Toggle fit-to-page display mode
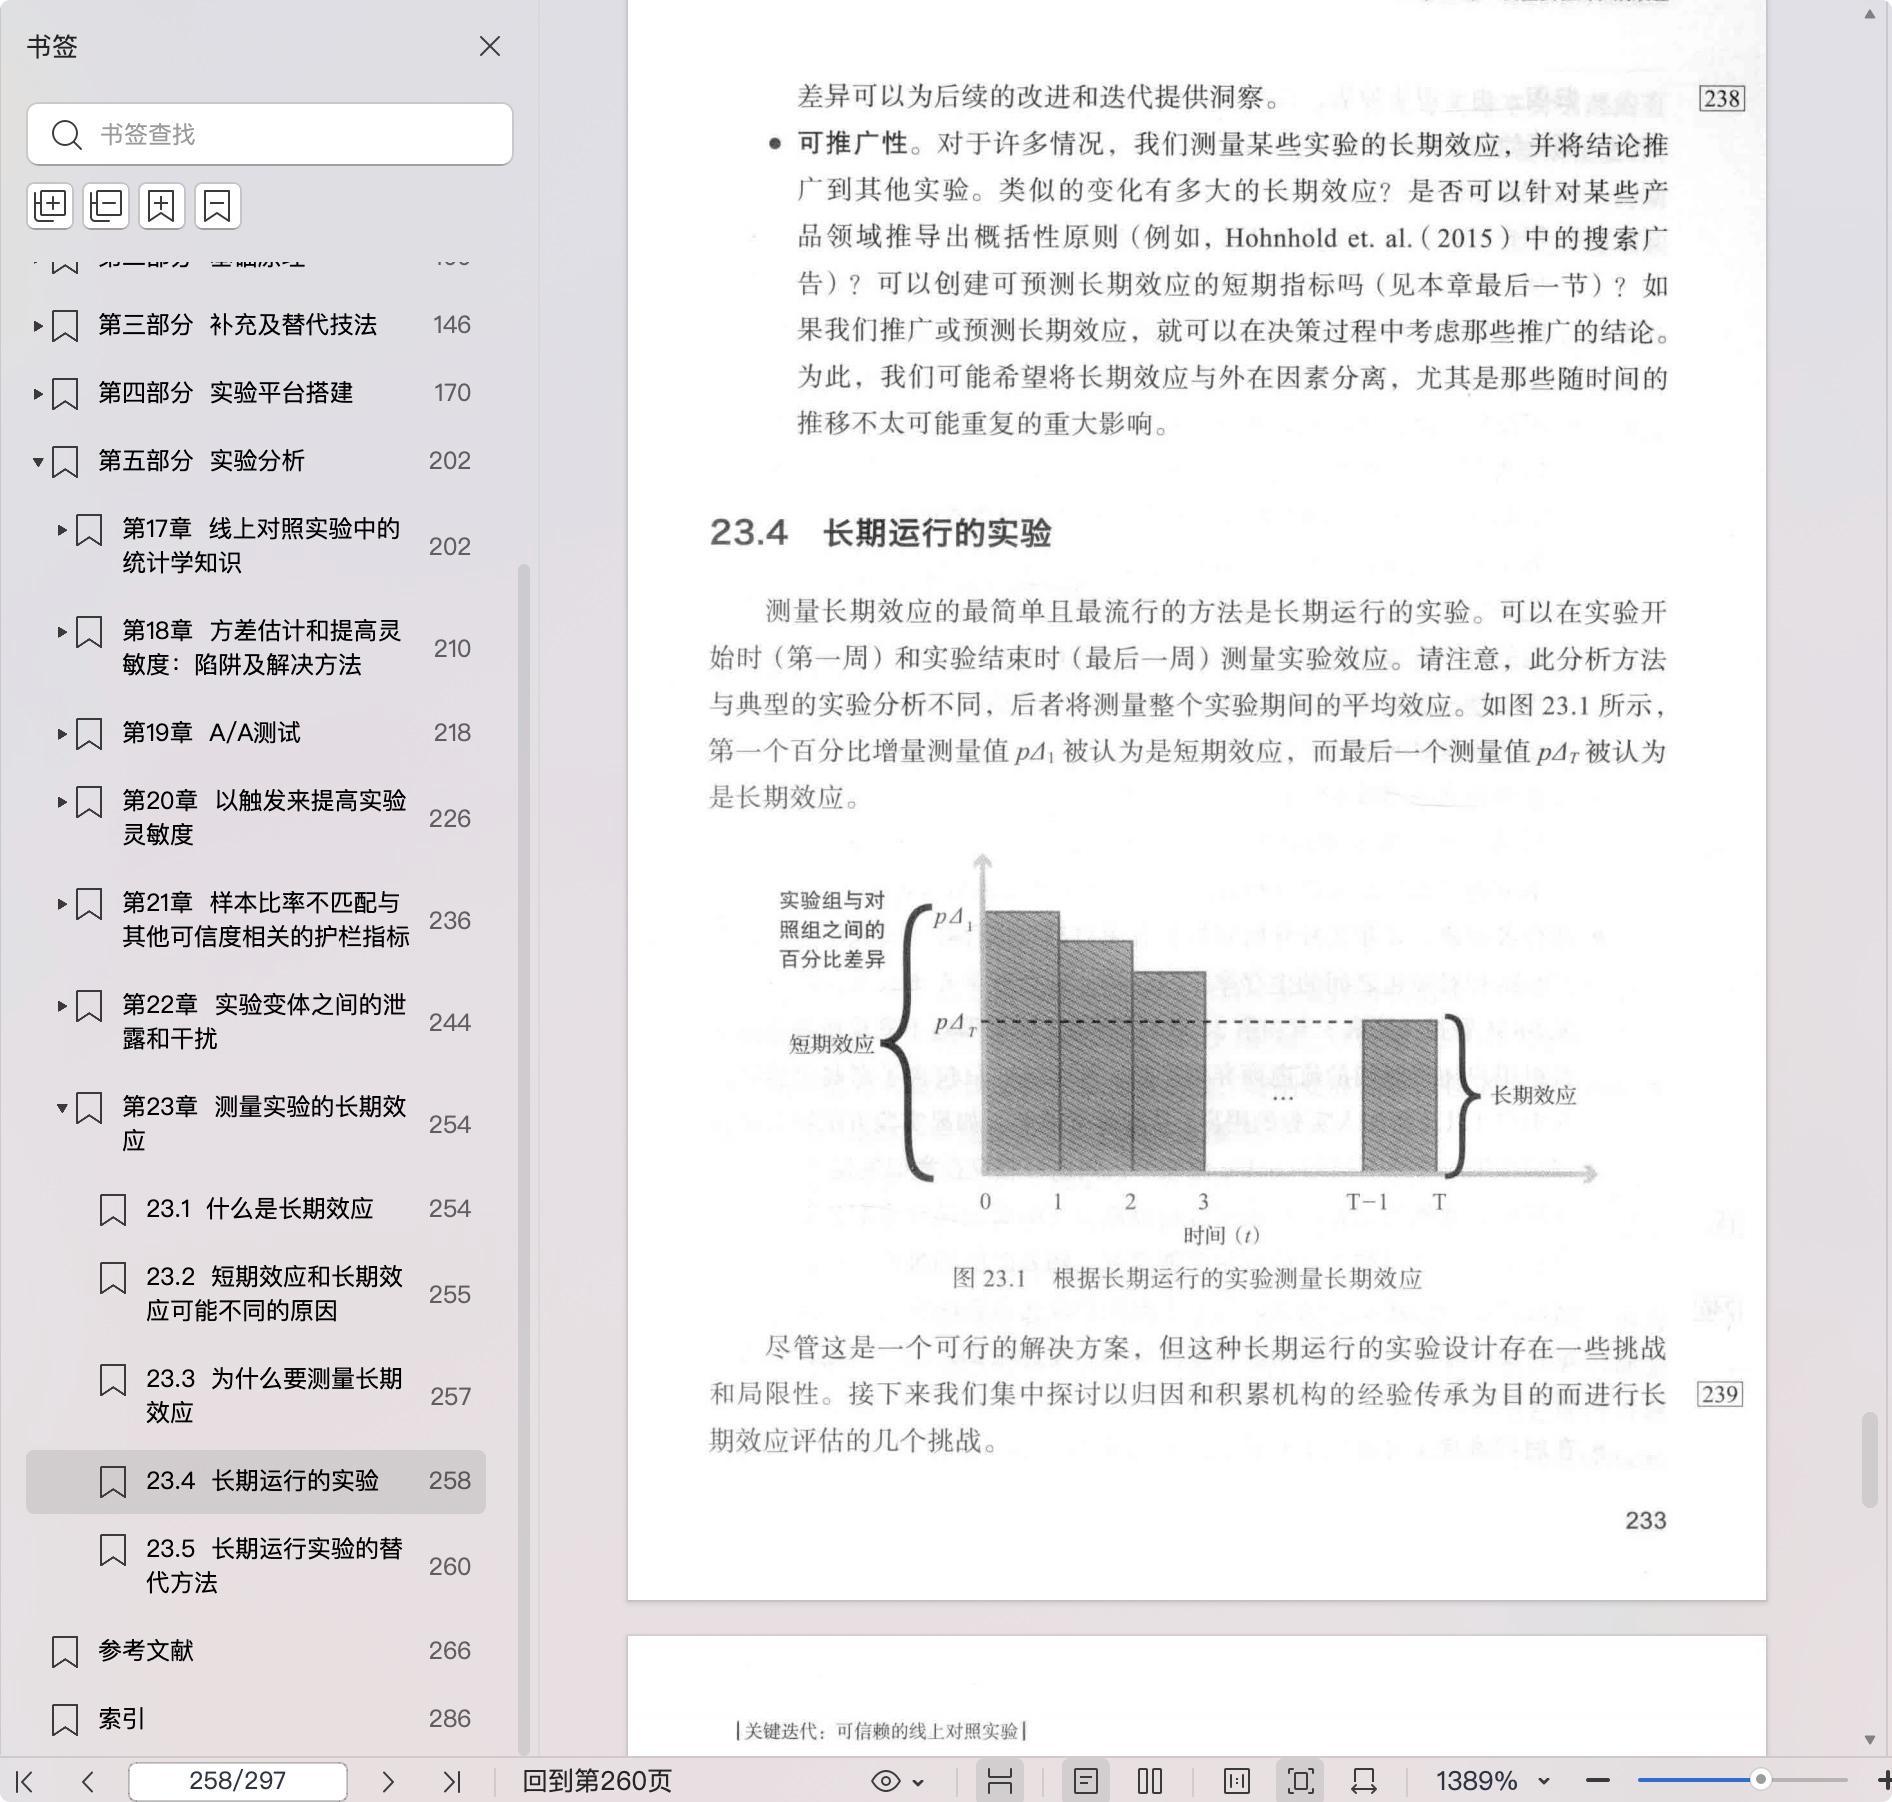 coord(1300,1781)
